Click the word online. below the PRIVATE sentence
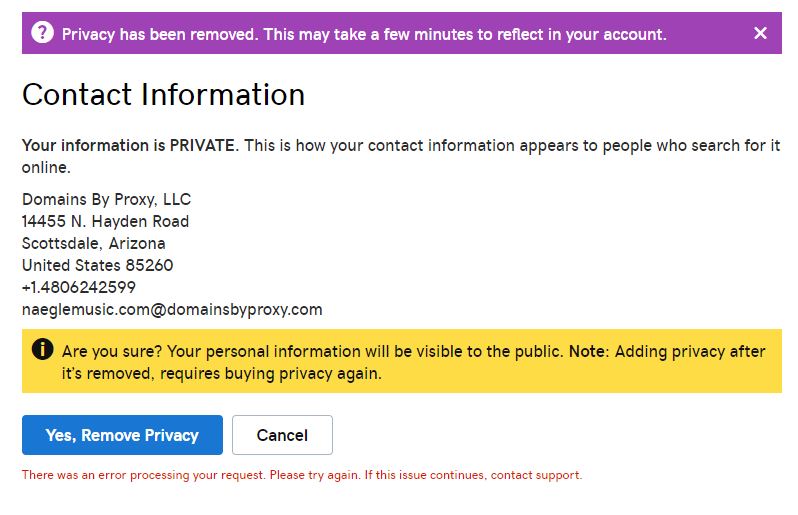 tap(46, 167)
